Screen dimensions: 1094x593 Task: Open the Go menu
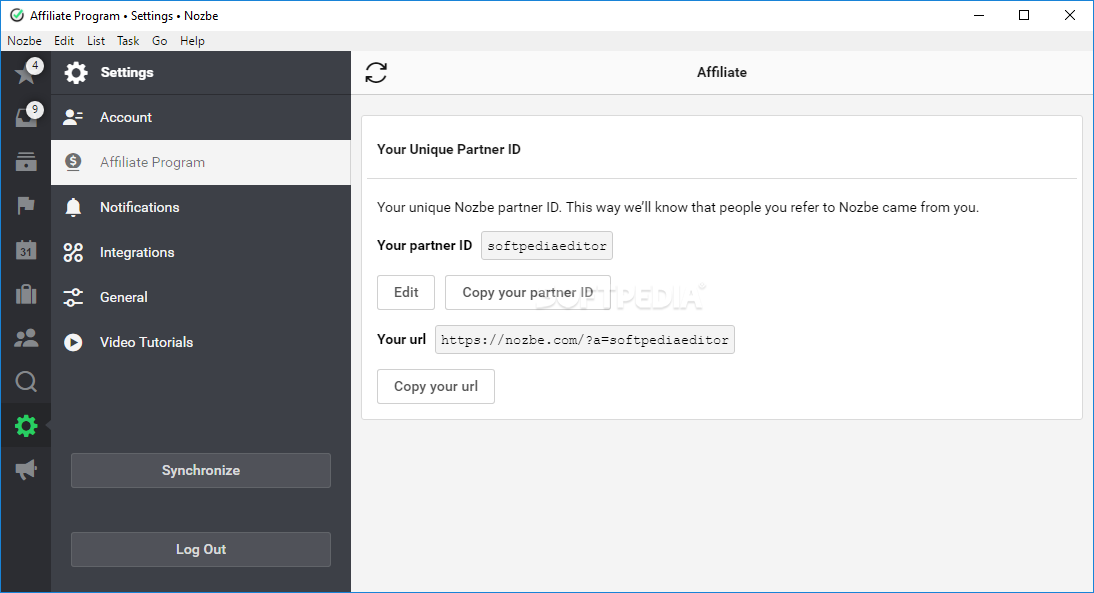point(160,41)
